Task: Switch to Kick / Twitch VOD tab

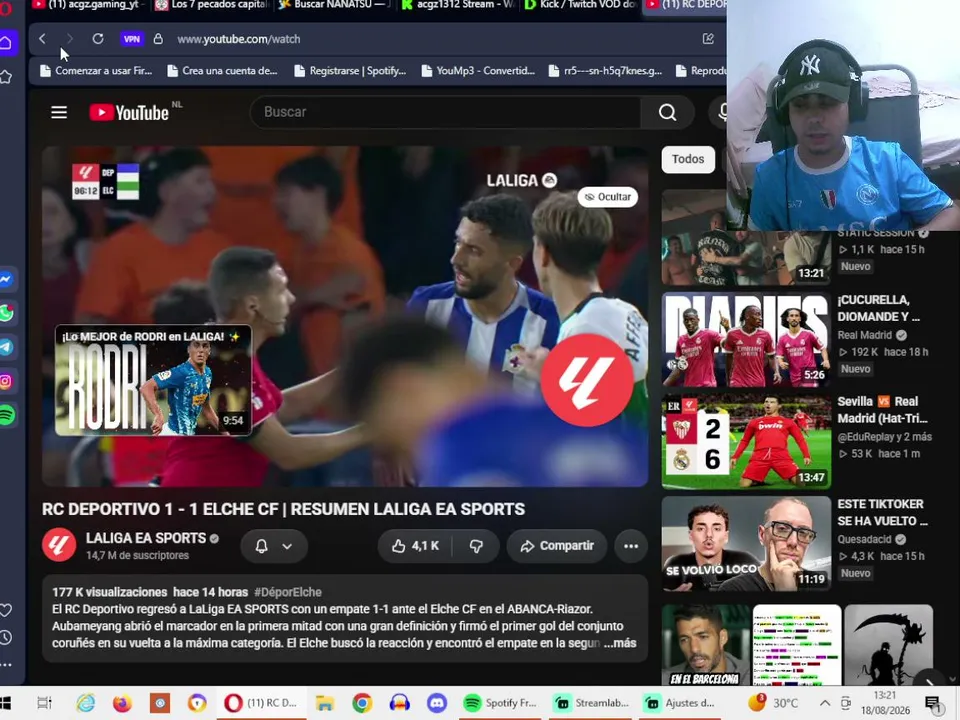Action: [x=582, y=4]
